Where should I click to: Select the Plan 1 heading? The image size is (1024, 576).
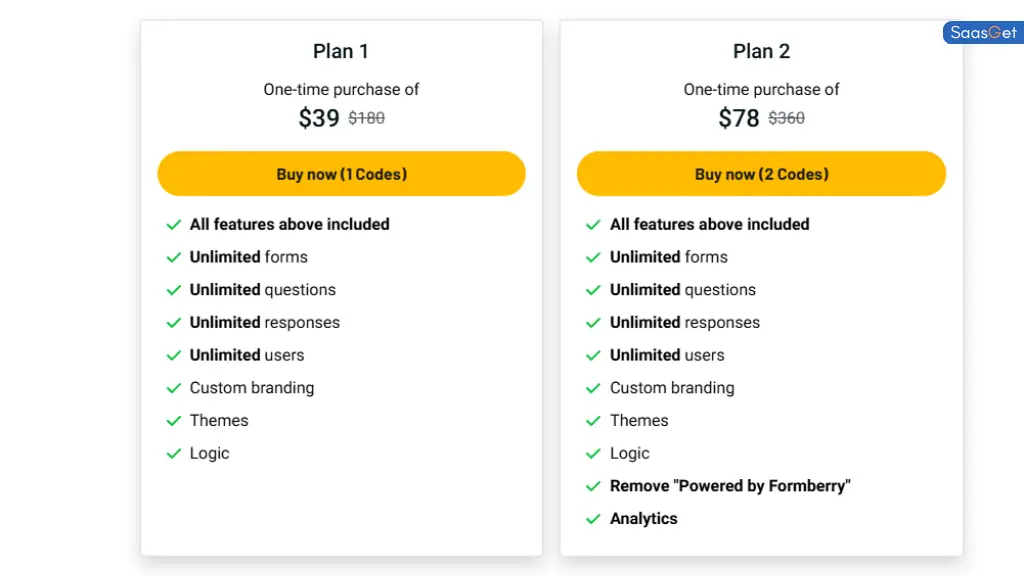click(x=341, y=51)
